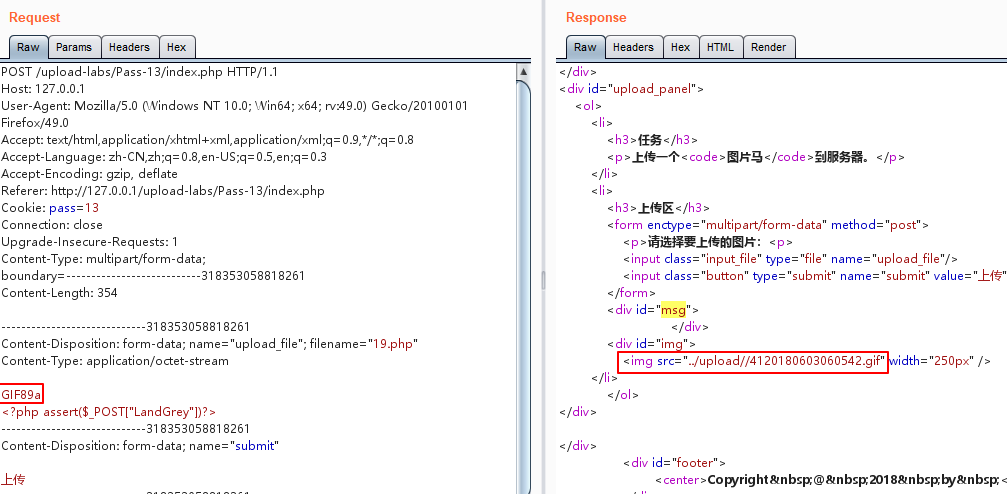This screenshot has height=494, width=1007.
Task: Open the Response Headers tab
Action: point(633,47)
